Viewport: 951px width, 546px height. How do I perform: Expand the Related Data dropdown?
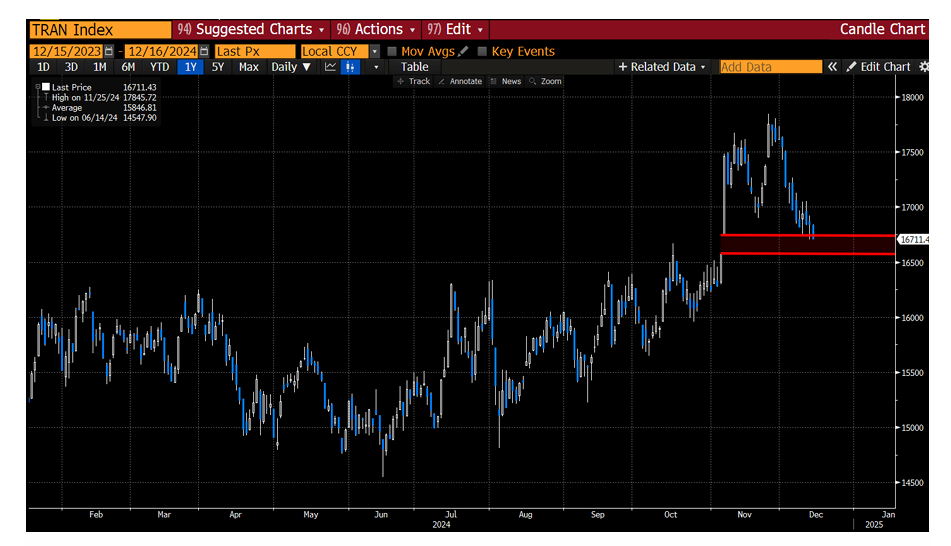click(662, 67)
